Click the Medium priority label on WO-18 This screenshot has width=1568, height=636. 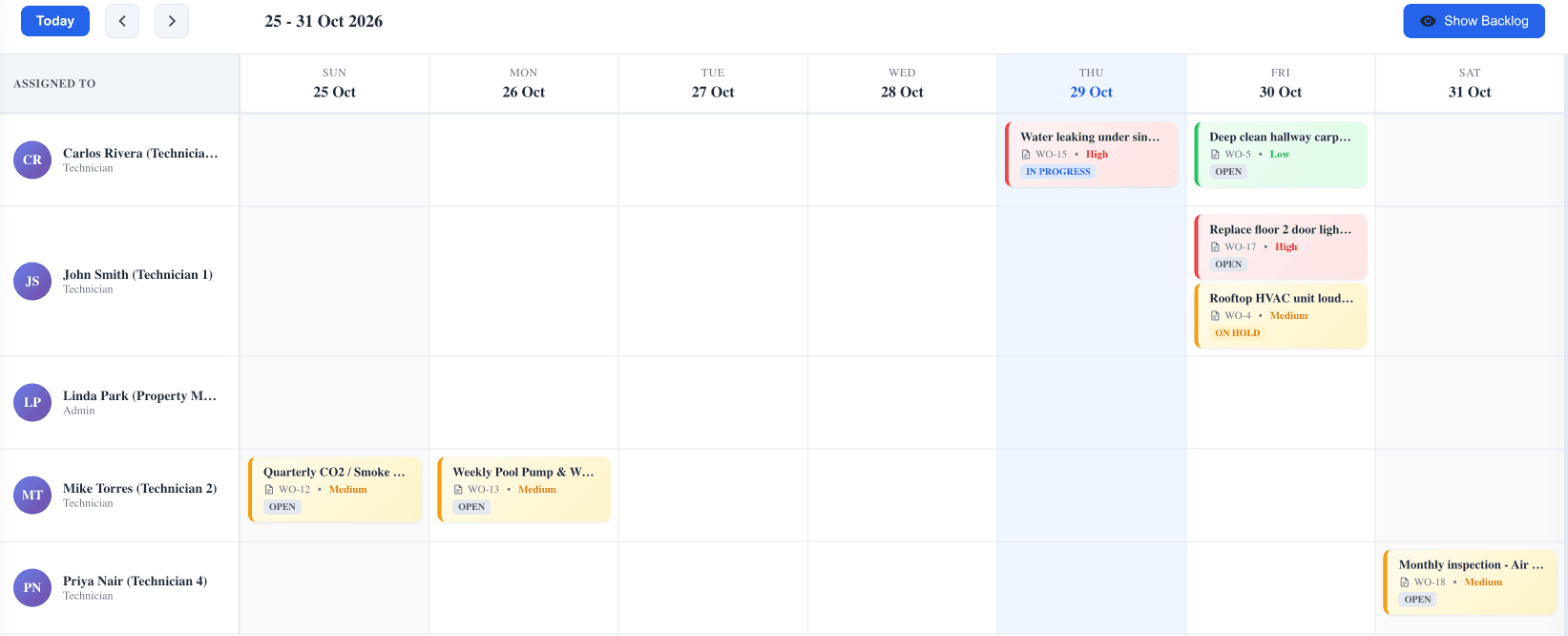[1483, 582]
